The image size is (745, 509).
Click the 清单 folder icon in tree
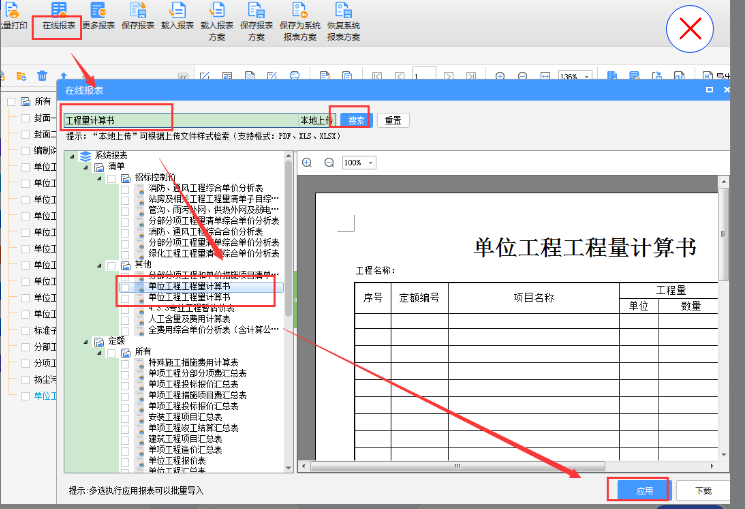pyautogui.click(x=99, y=167)
